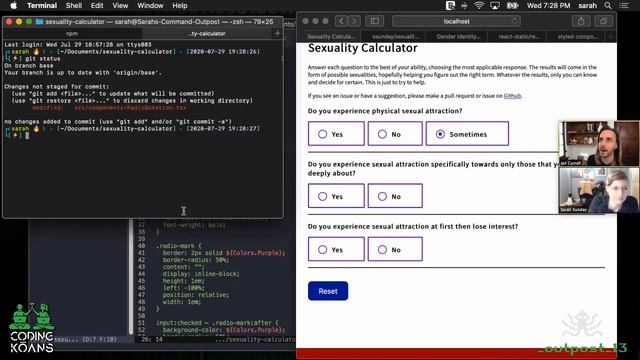This screenshot has width=640, height=360.
Task: Switch to the ..ty-calculator terminal tab
Action: click(207, 33)
